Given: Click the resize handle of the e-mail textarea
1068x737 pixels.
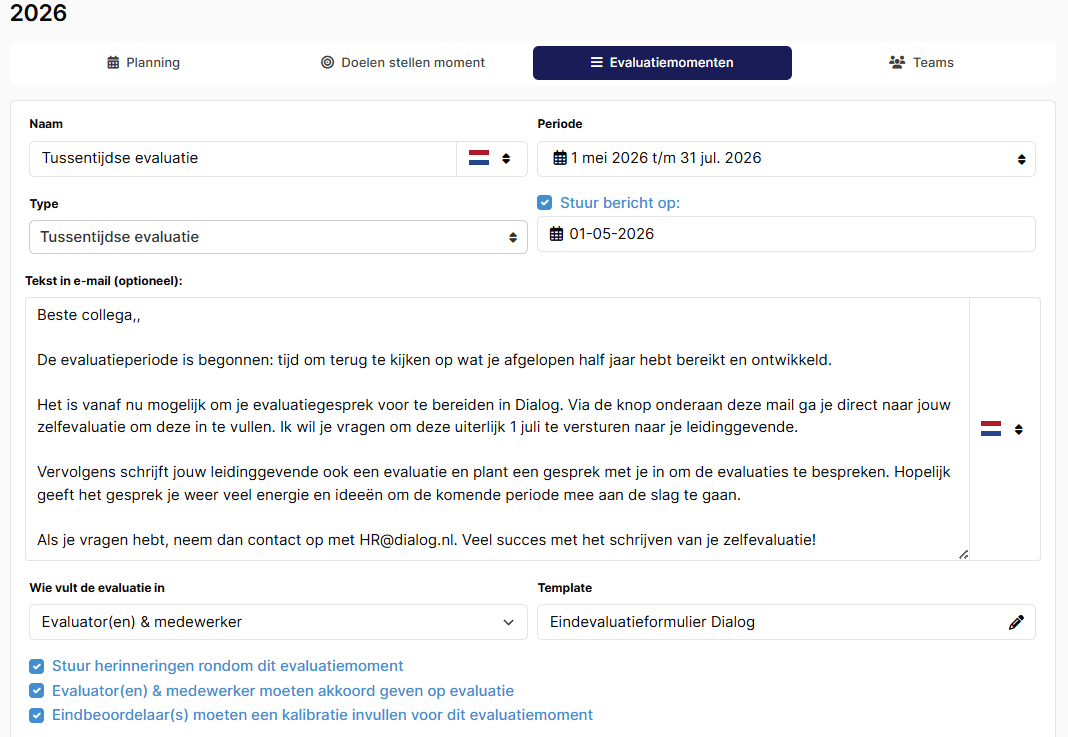Looking at the screenshot, I should (963, 554).
